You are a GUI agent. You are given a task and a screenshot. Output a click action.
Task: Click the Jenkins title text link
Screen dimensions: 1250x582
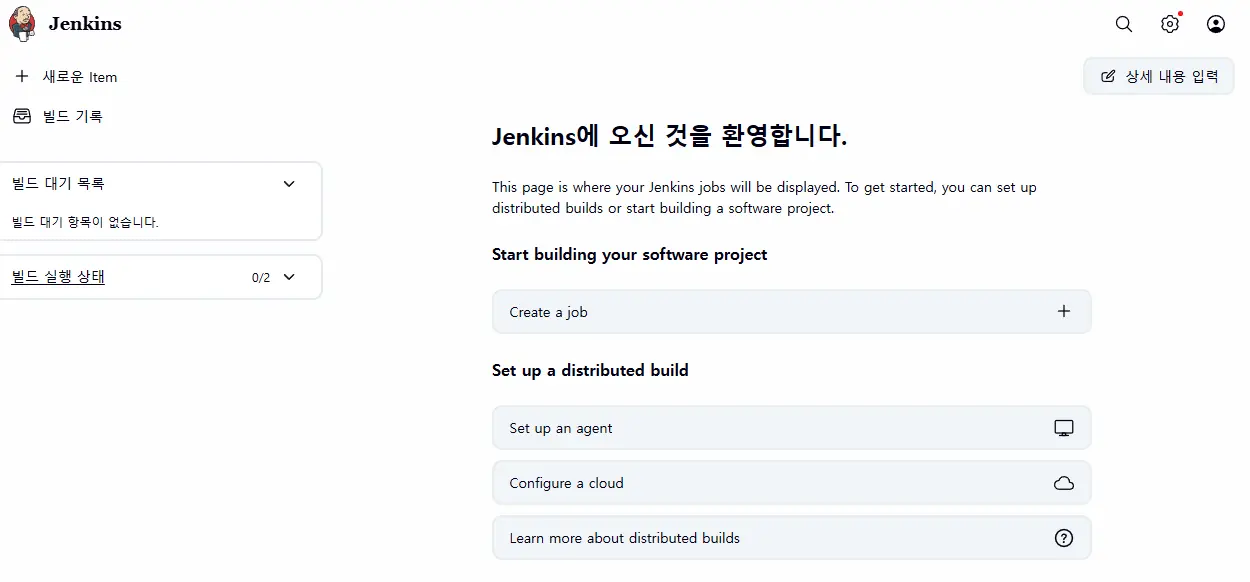[85, 24]
